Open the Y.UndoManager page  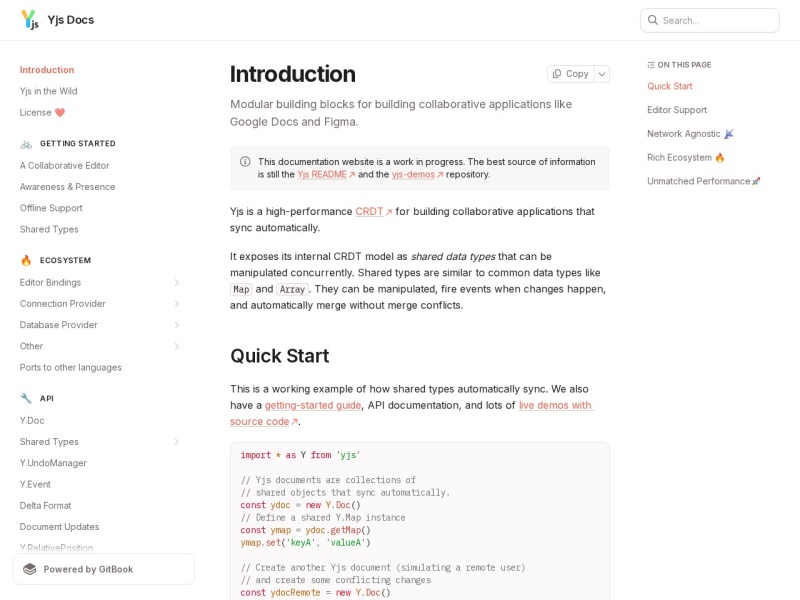click(x=53, y=463)
